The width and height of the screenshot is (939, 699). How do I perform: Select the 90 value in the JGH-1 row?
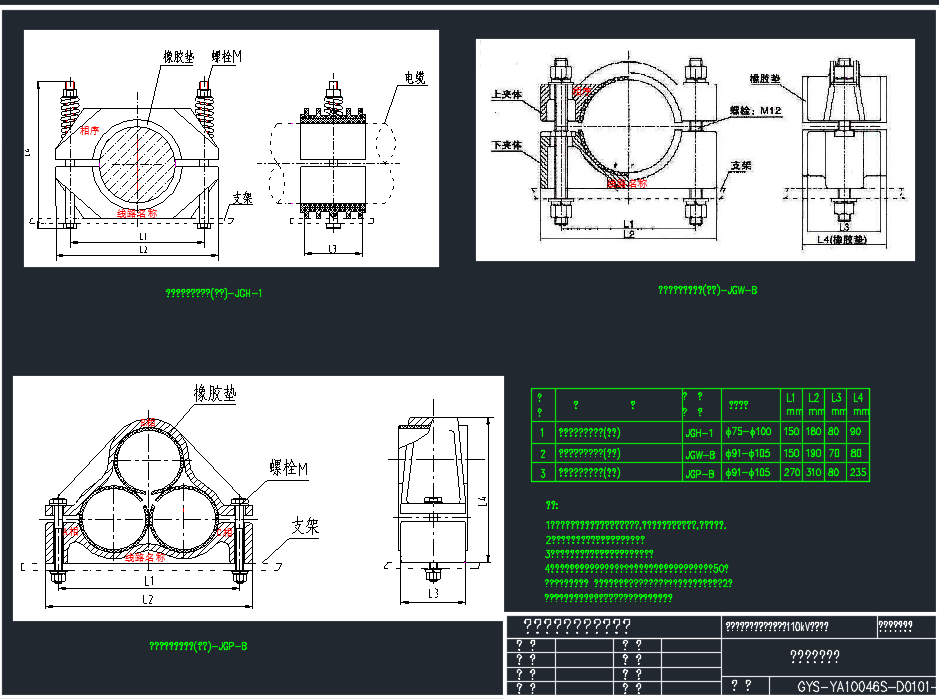click(x=855, y=431)
